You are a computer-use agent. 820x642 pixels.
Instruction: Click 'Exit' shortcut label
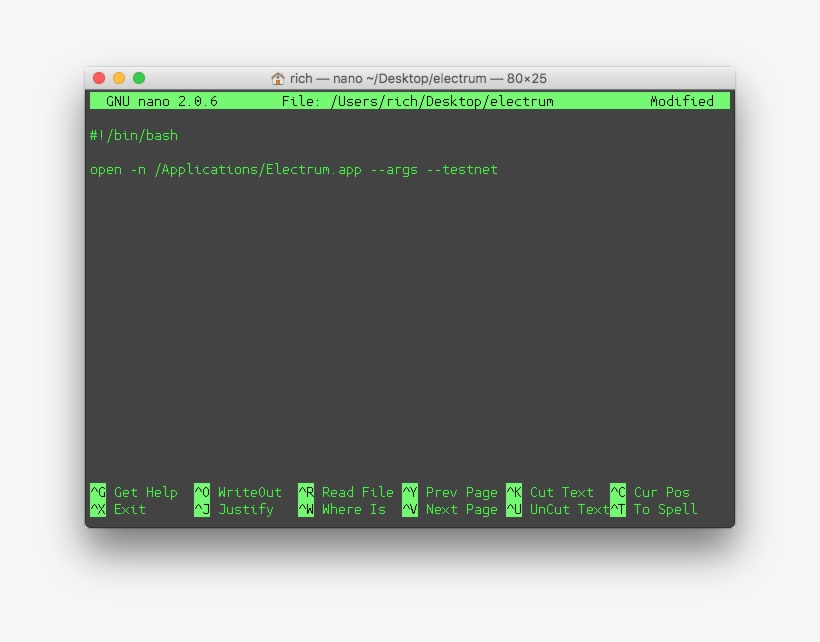[x=130, y=509]
